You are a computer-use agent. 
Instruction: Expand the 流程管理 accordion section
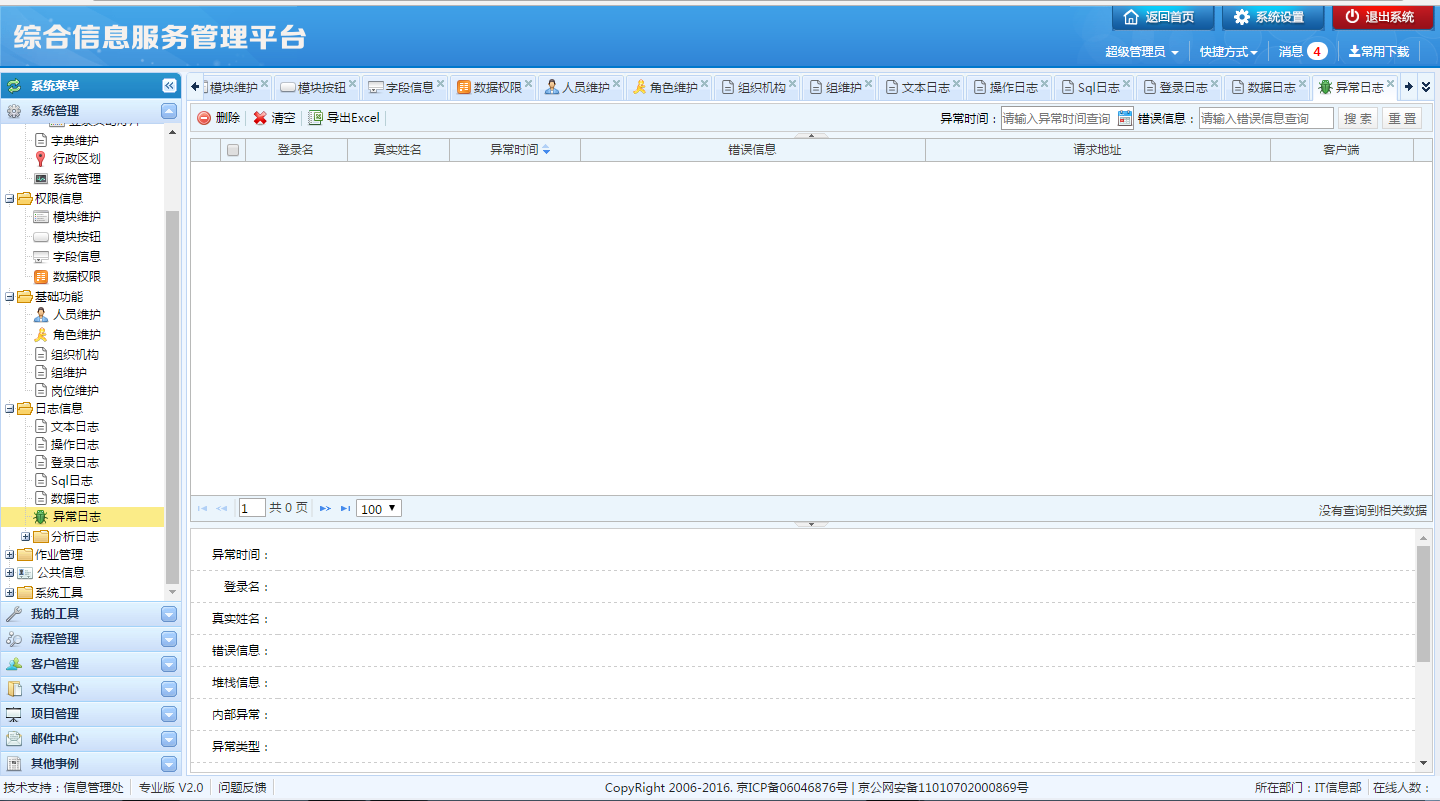pyautogui.click(x=169, y=639)
